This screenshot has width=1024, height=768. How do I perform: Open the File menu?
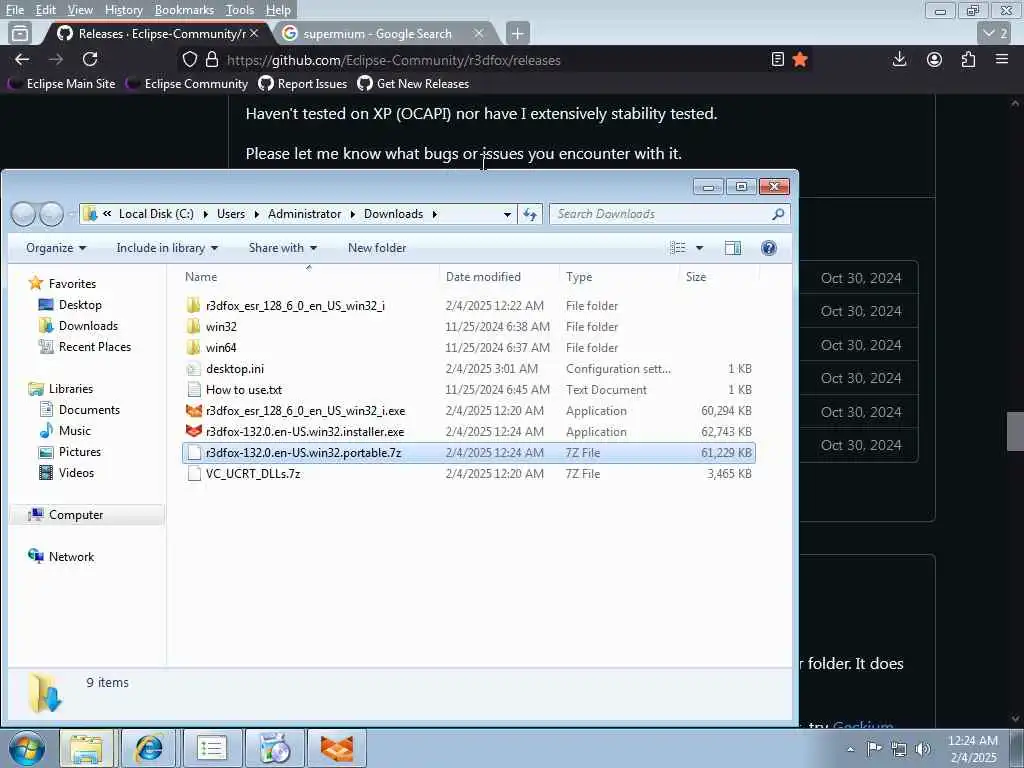click(15, 10)
